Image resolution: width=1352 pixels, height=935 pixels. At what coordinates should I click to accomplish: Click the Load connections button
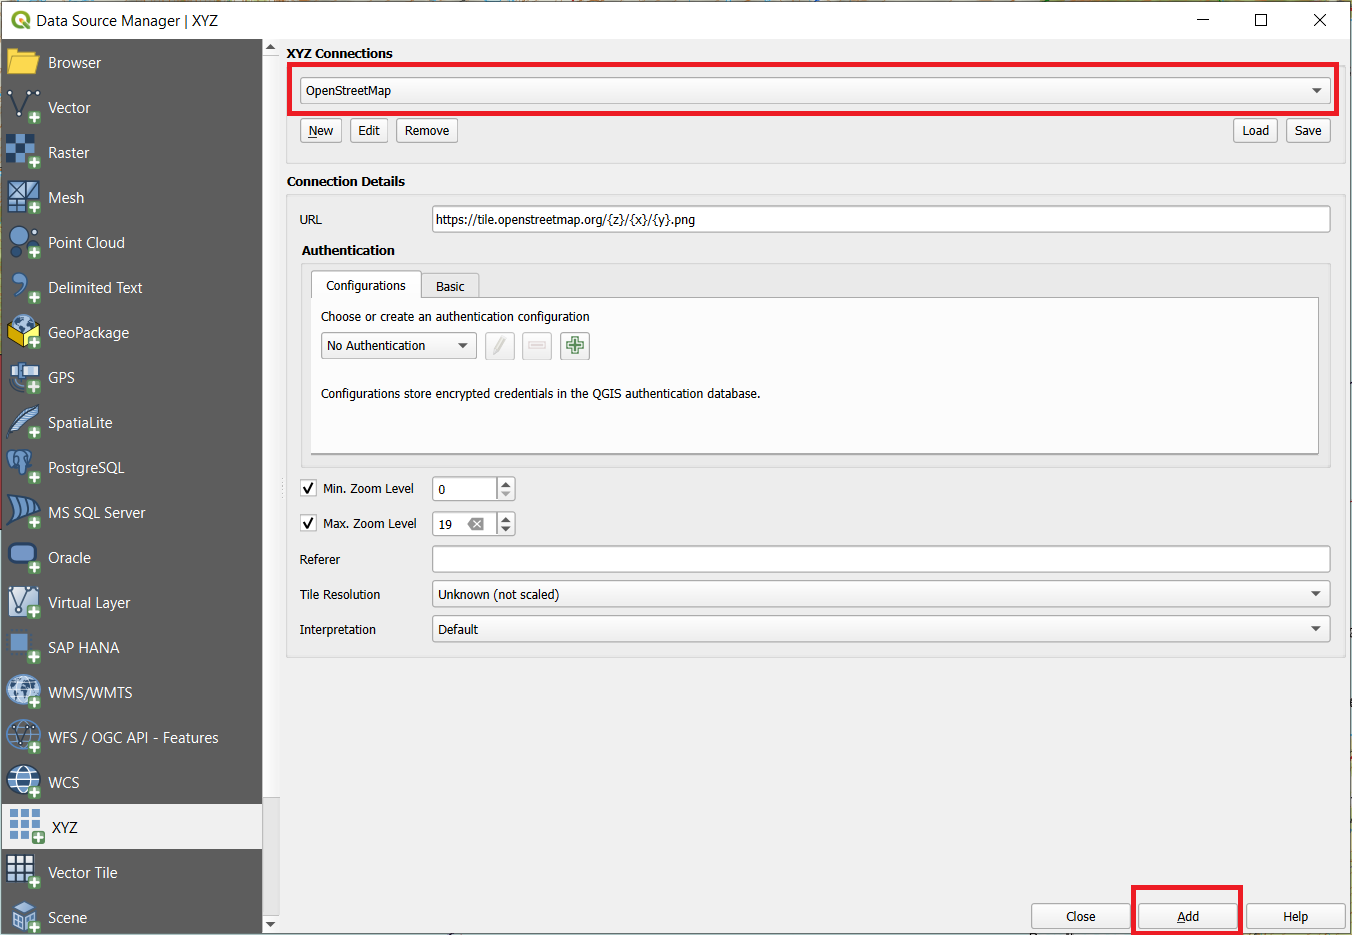pyautogui.click(x=1255, y=131)
